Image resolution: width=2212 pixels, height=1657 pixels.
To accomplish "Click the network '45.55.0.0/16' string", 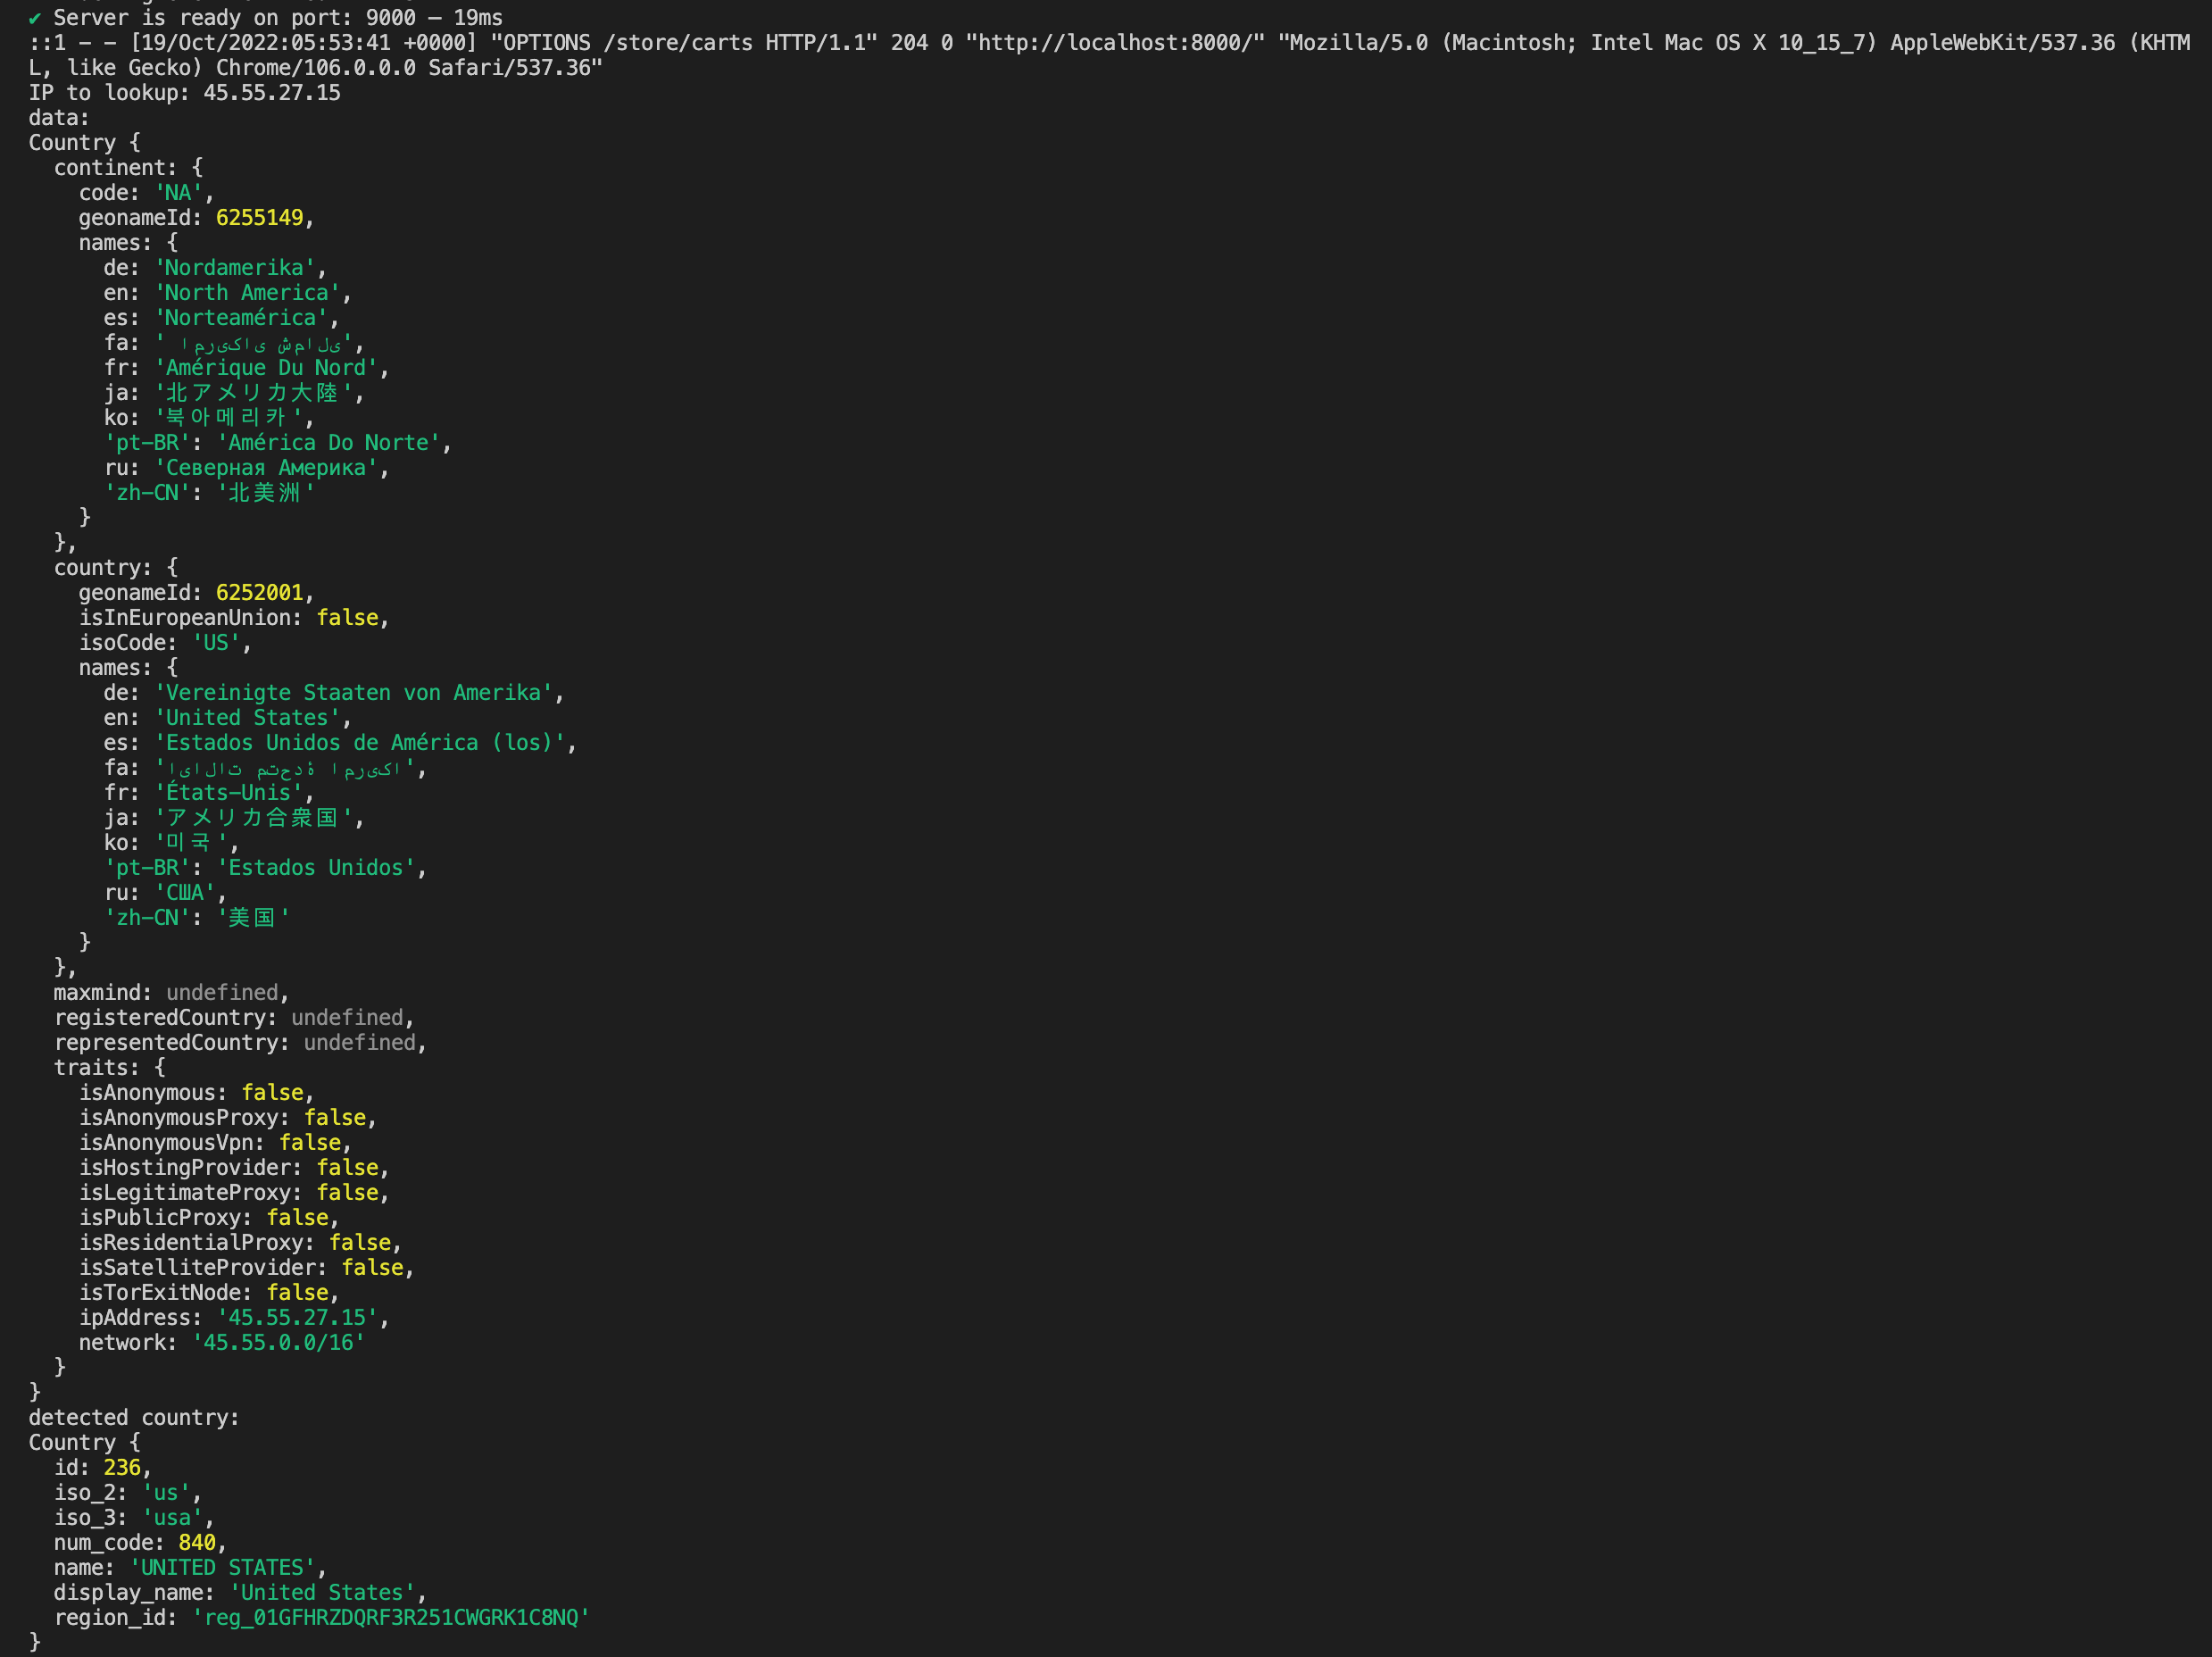I will click(x=278, y=1343).
